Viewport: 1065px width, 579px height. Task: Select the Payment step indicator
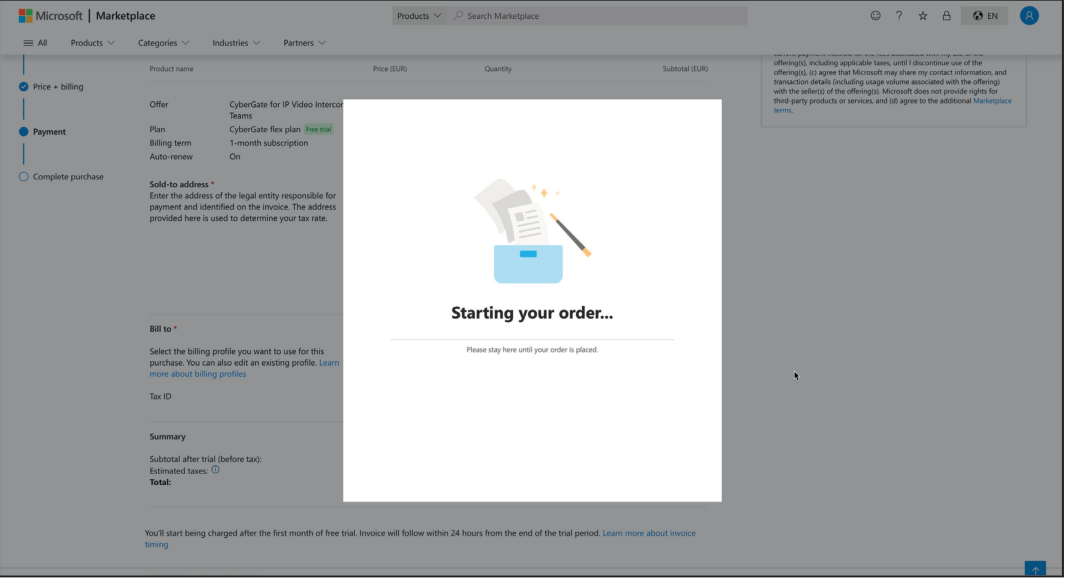click(x=22, y=131)
